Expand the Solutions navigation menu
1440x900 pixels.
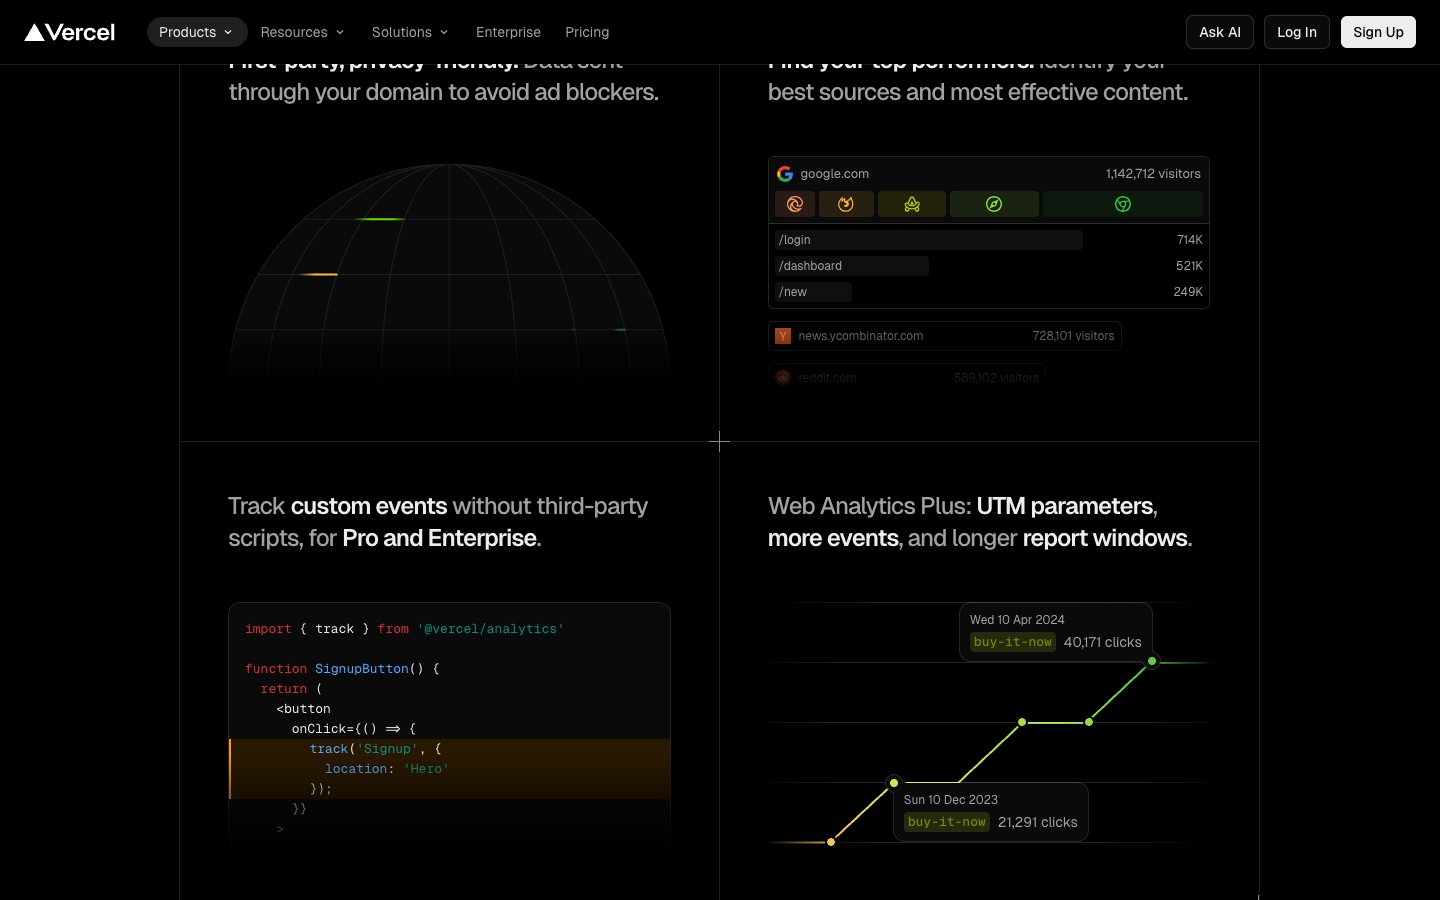tap(410, 32)
